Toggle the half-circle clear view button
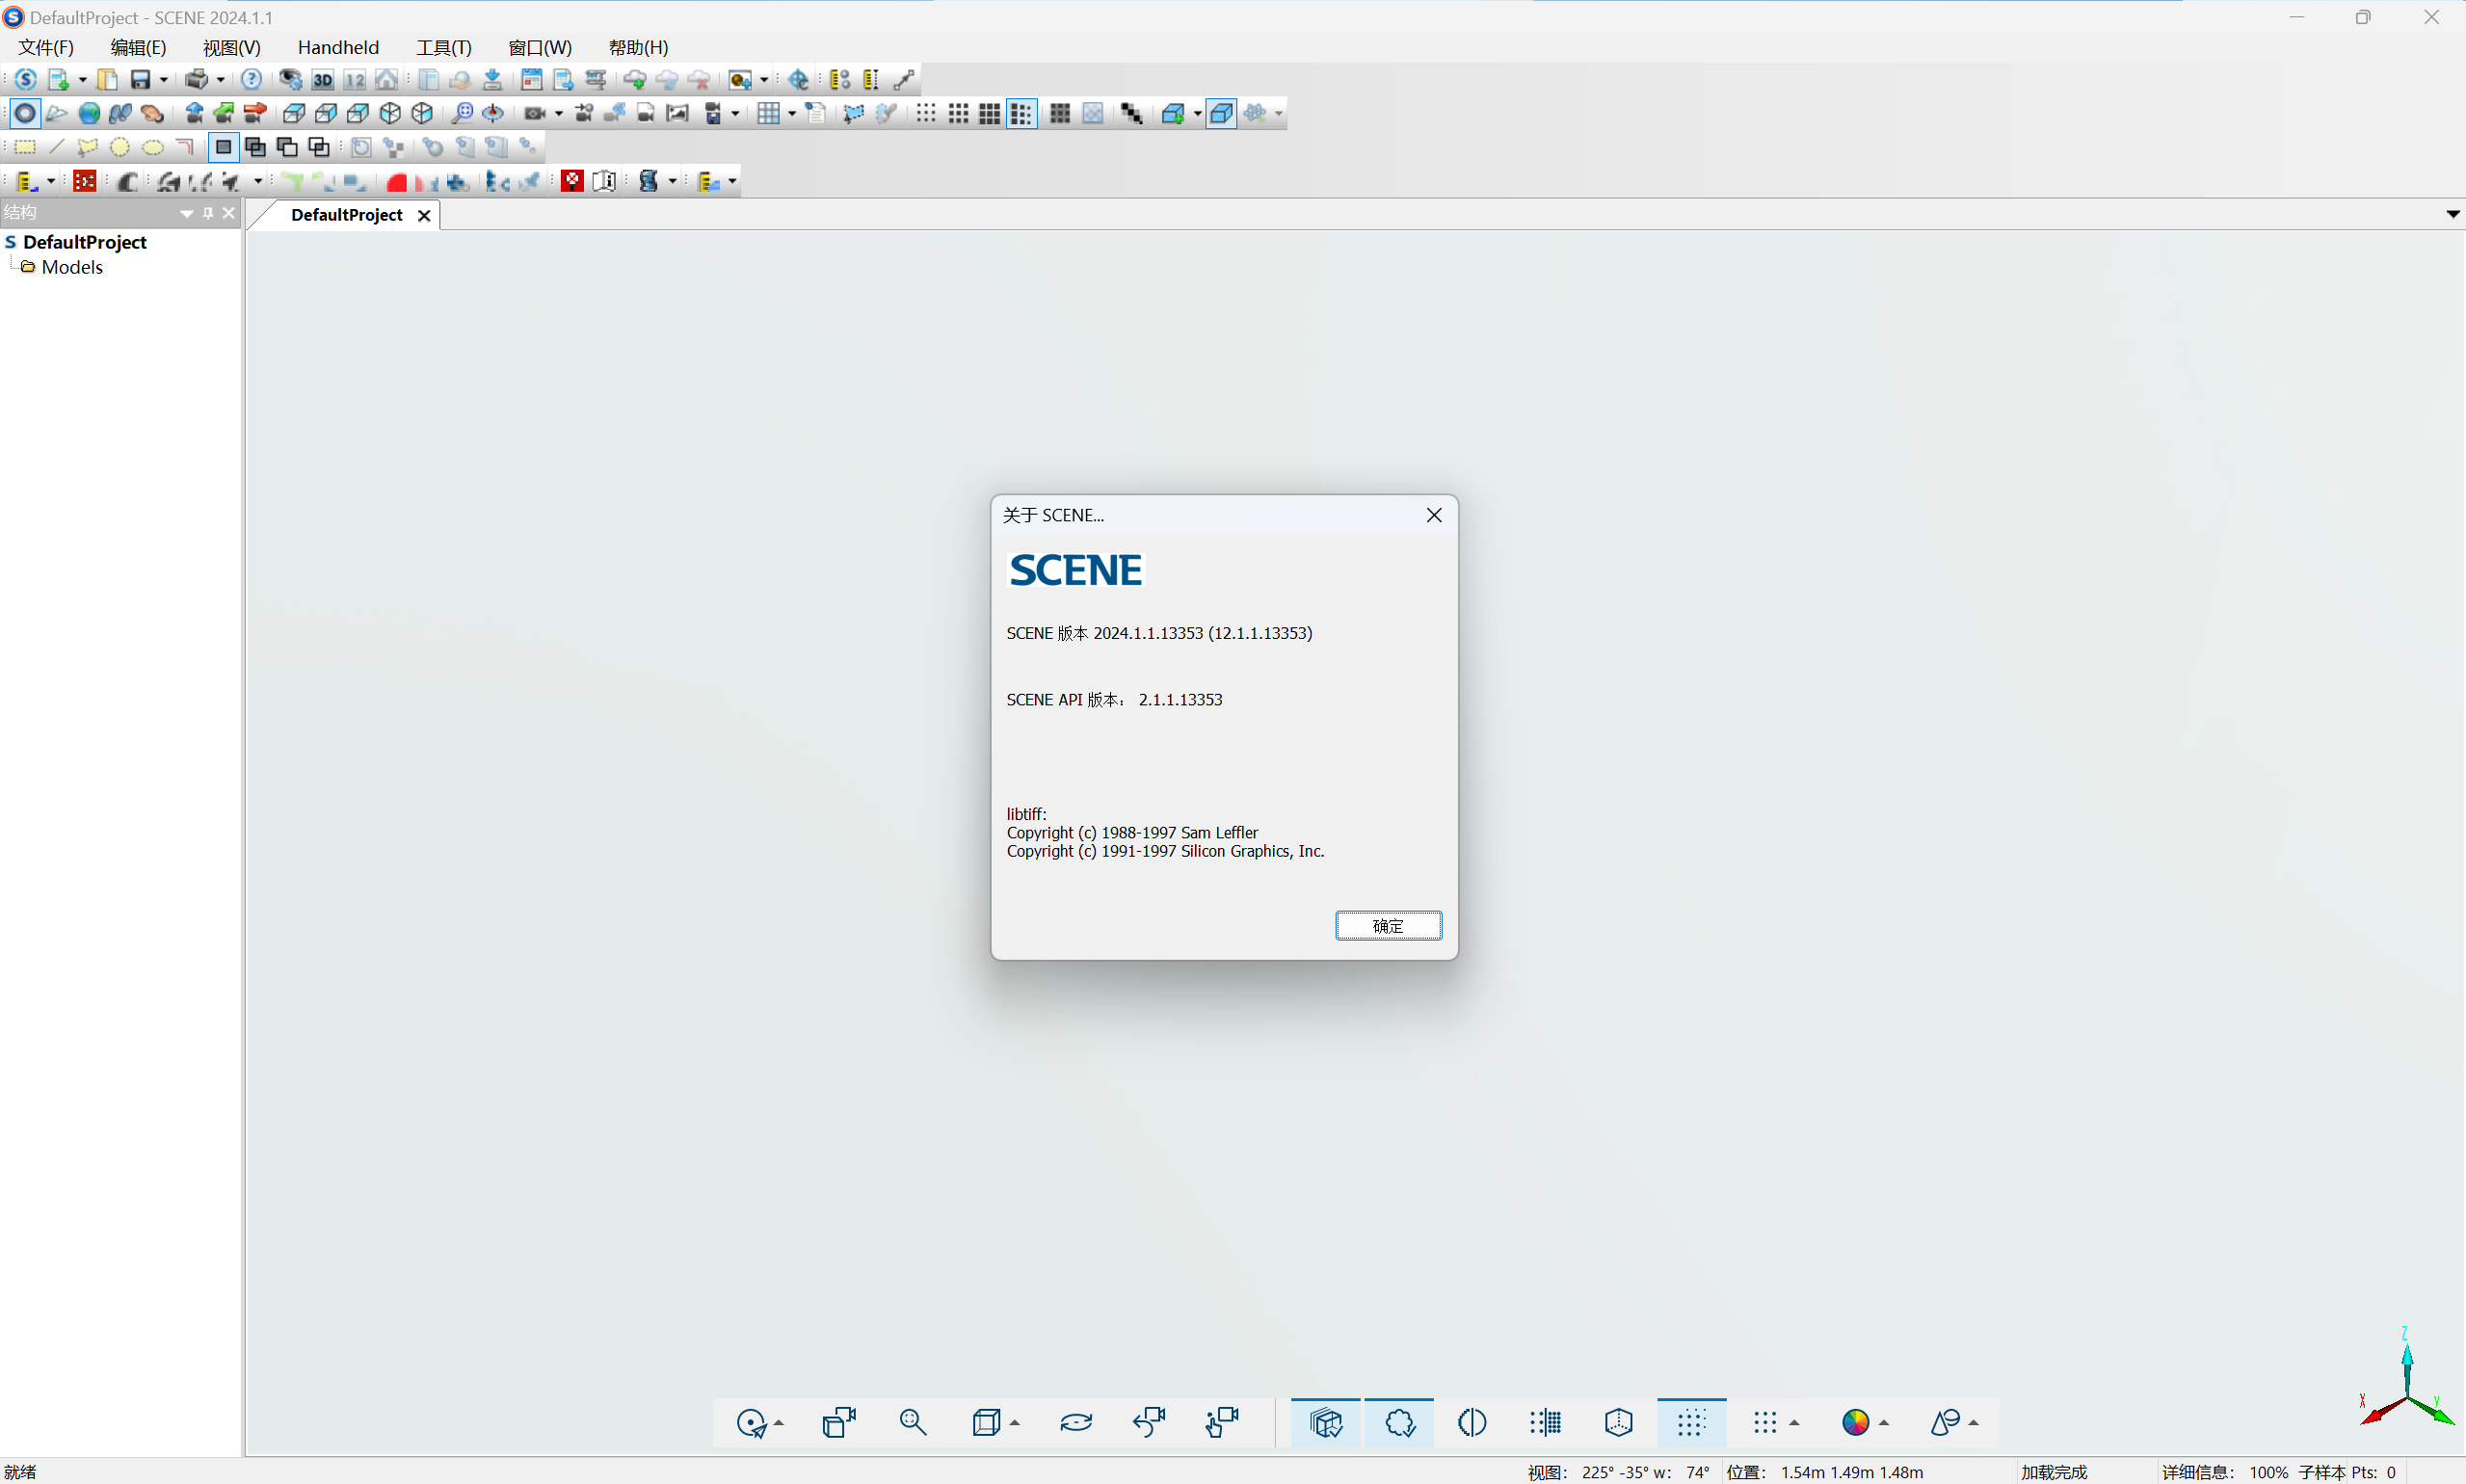 tap(1472, 1422)
